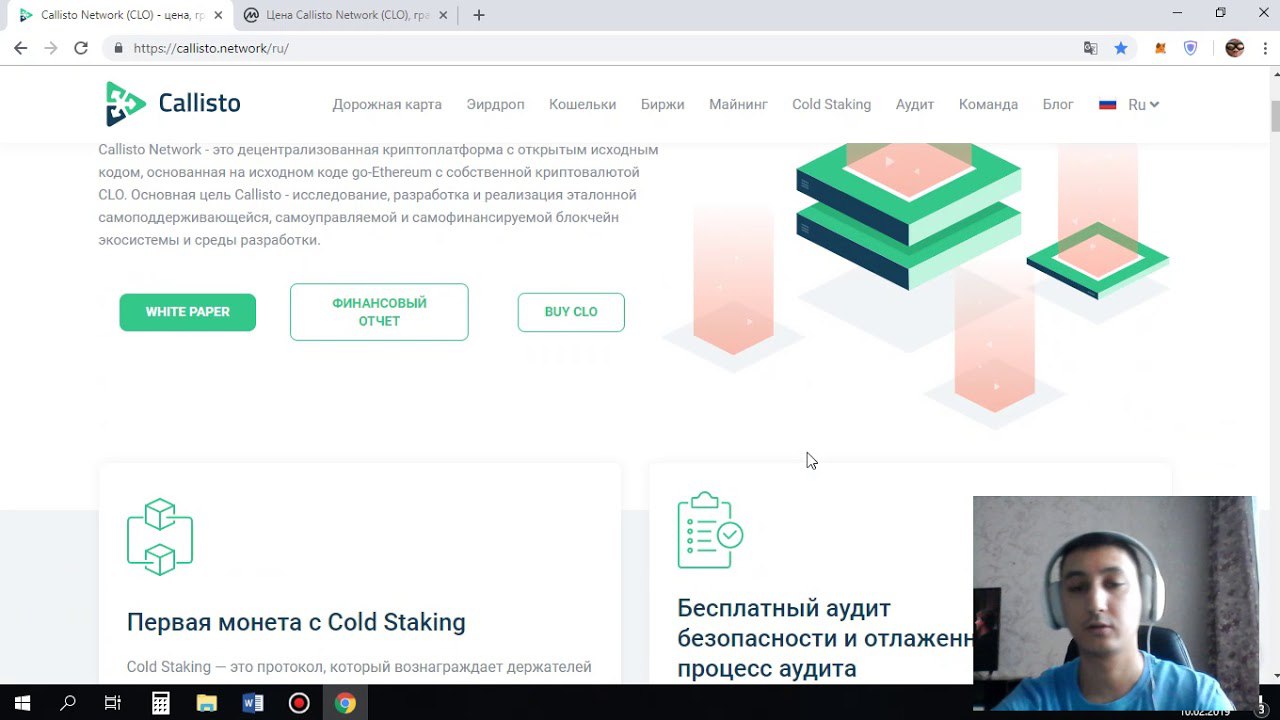Reload the page with refresh icon
The image size is (1280, 720).
[x=81, y=48]
